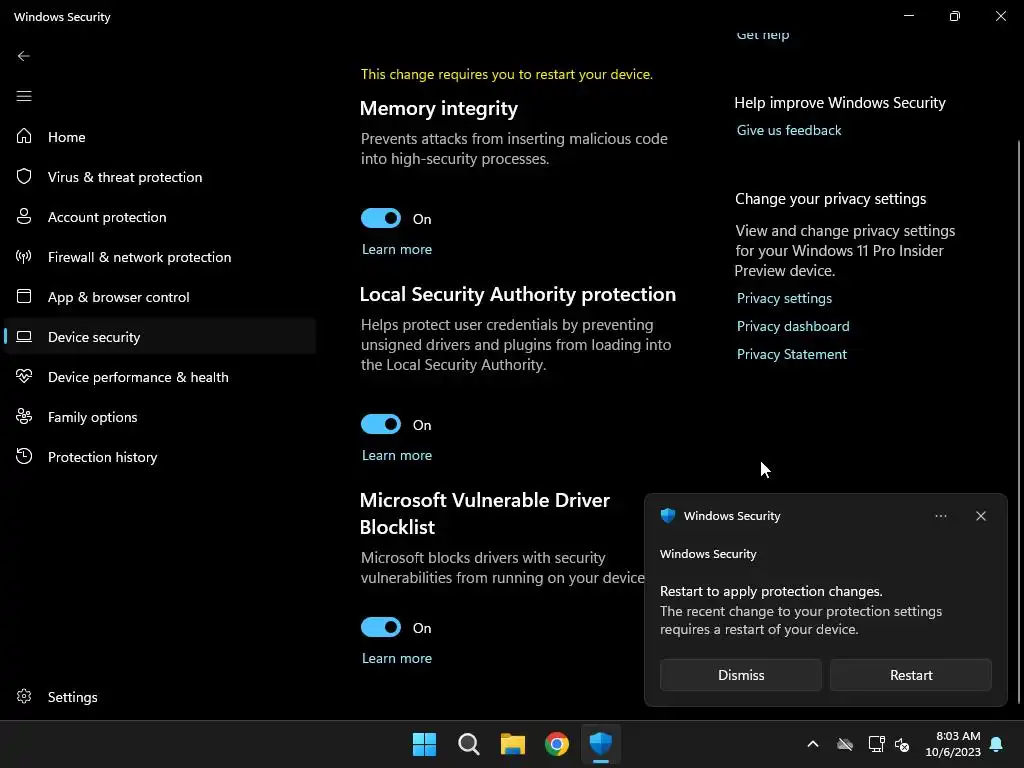Image resolution: width=1024 pixels, height=768 pixels.
Task: Click Learn more under Memory integrity
Action: point(397,249)
